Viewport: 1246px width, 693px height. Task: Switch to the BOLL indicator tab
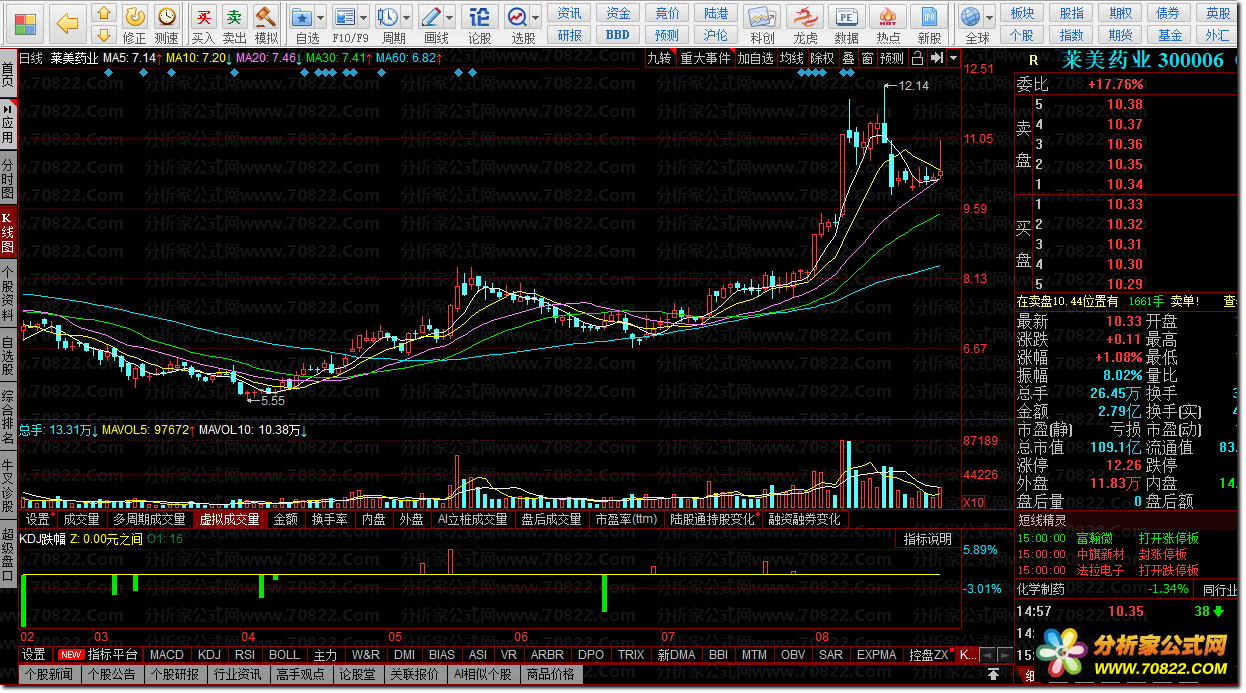(x=284, y=654)
